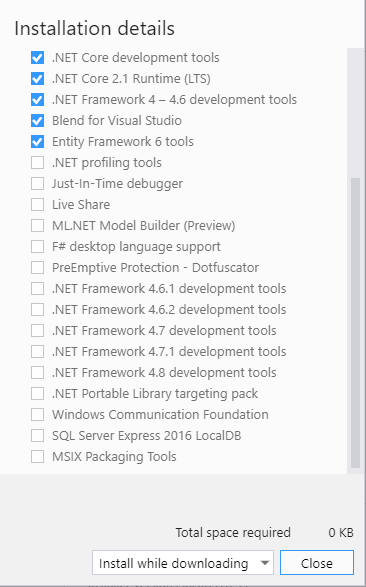Image resolution: width=366 pixels, height=587 pixels.
Task: Check .NET Framework 4.7 development tools
Action: [x=37, y=331]
